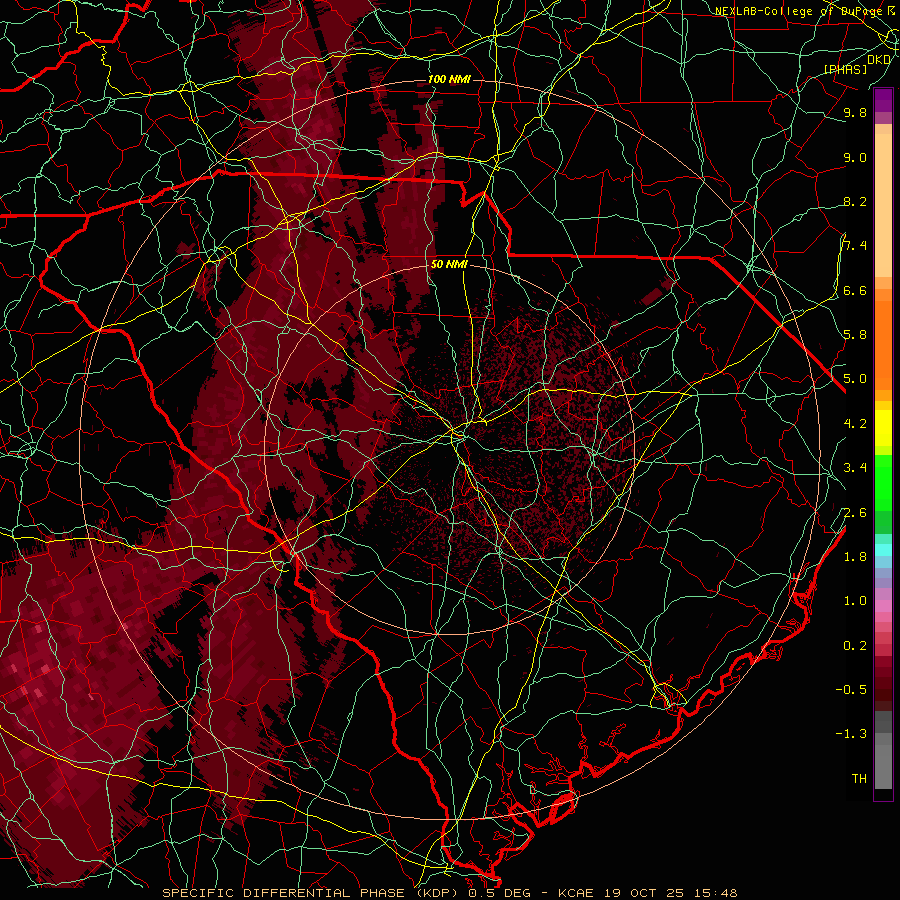This screenshot has width=900, height=900.
Task: Click the 8.2 value on the color scale
Action: [855, 201]
